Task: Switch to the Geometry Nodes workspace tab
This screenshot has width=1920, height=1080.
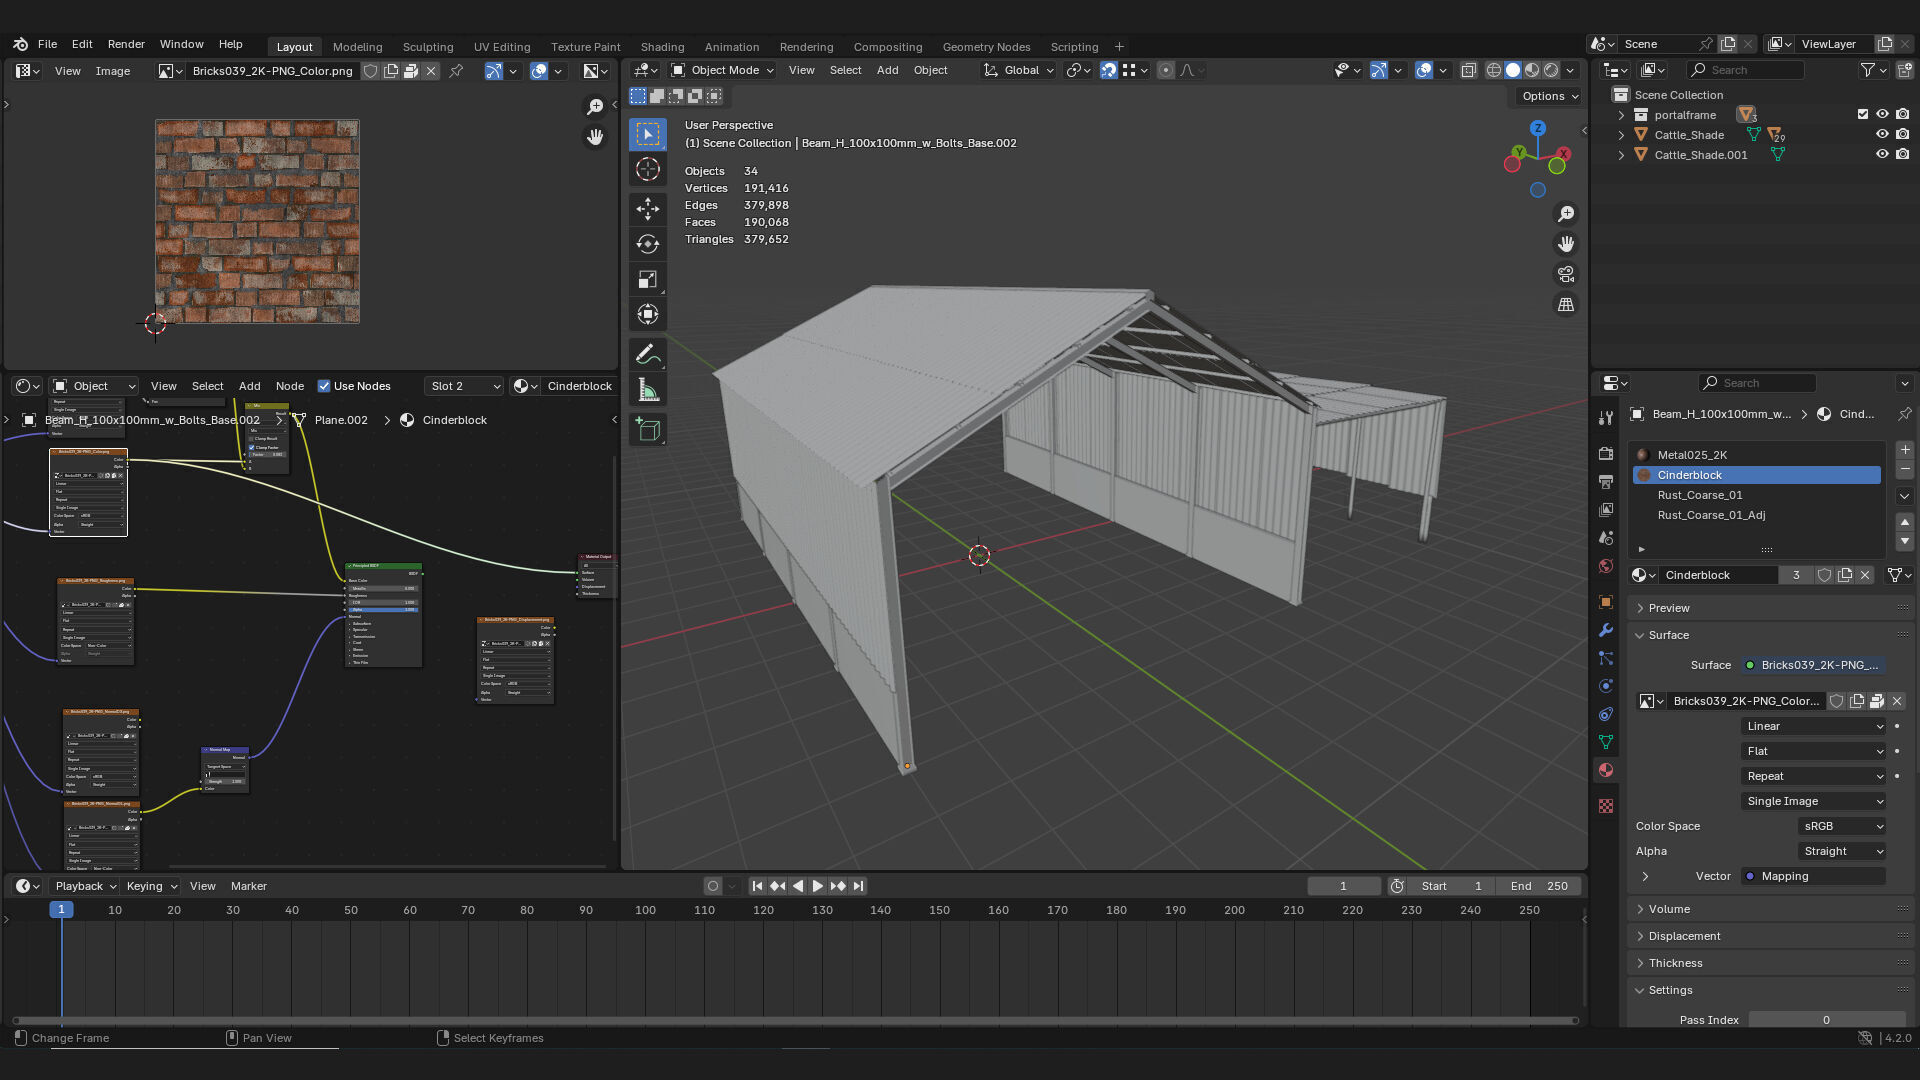Action: click(986, 47)
